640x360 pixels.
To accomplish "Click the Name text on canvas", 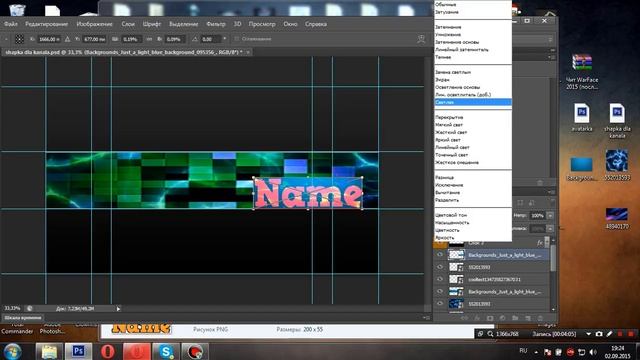I will (308, 193).
